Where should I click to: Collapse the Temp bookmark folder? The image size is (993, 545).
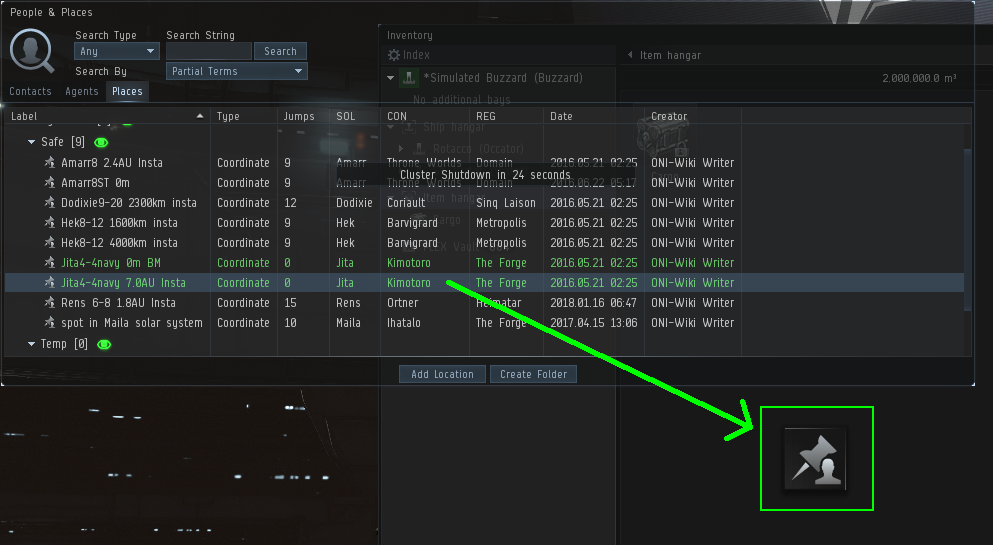pos(31,344)
